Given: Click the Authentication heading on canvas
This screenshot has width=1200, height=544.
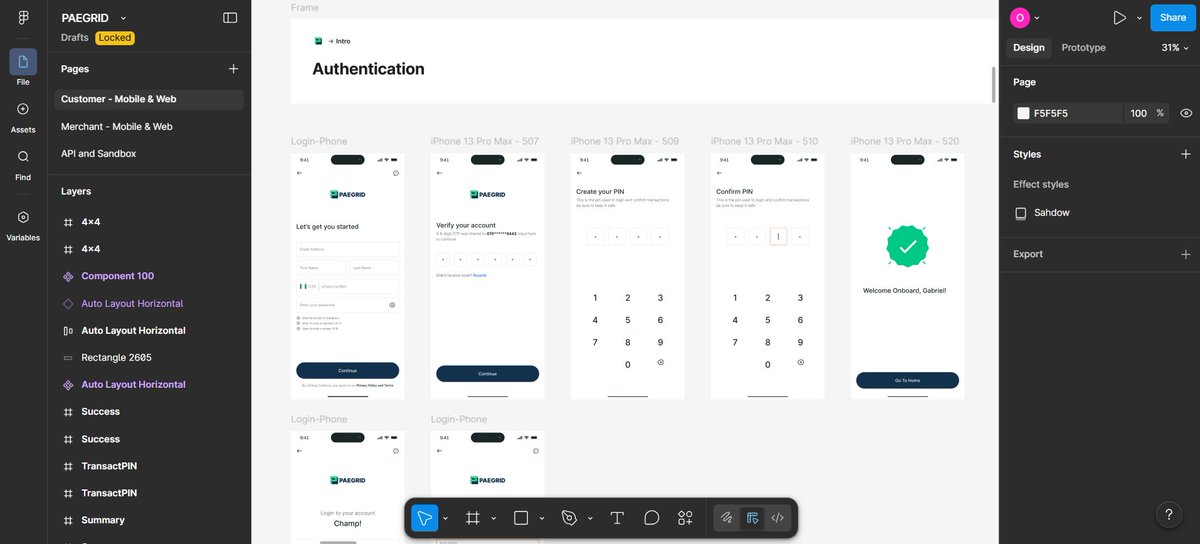Looking at the screenshot, I should [368, 69].
